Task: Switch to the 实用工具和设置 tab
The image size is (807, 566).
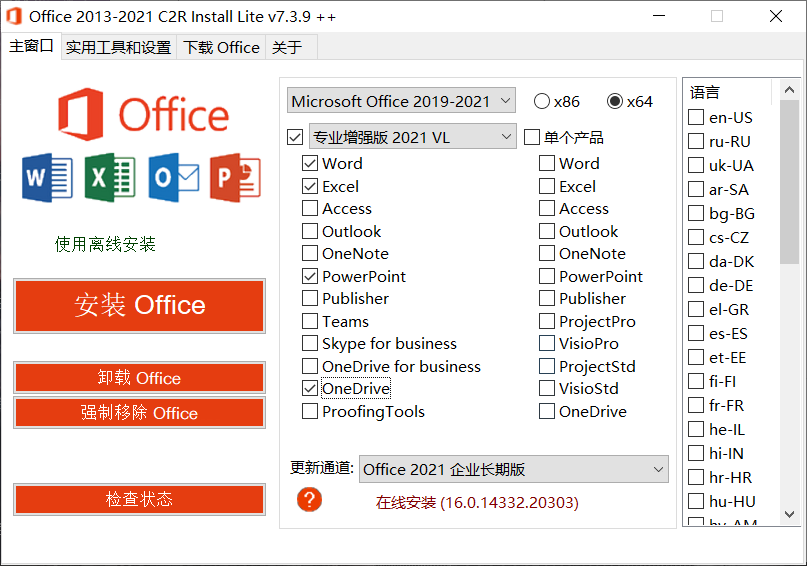Action: [x=118, y=47]
